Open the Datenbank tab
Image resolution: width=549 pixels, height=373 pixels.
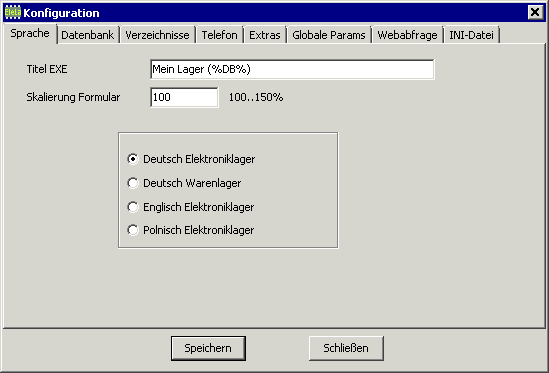click(88, 35)
